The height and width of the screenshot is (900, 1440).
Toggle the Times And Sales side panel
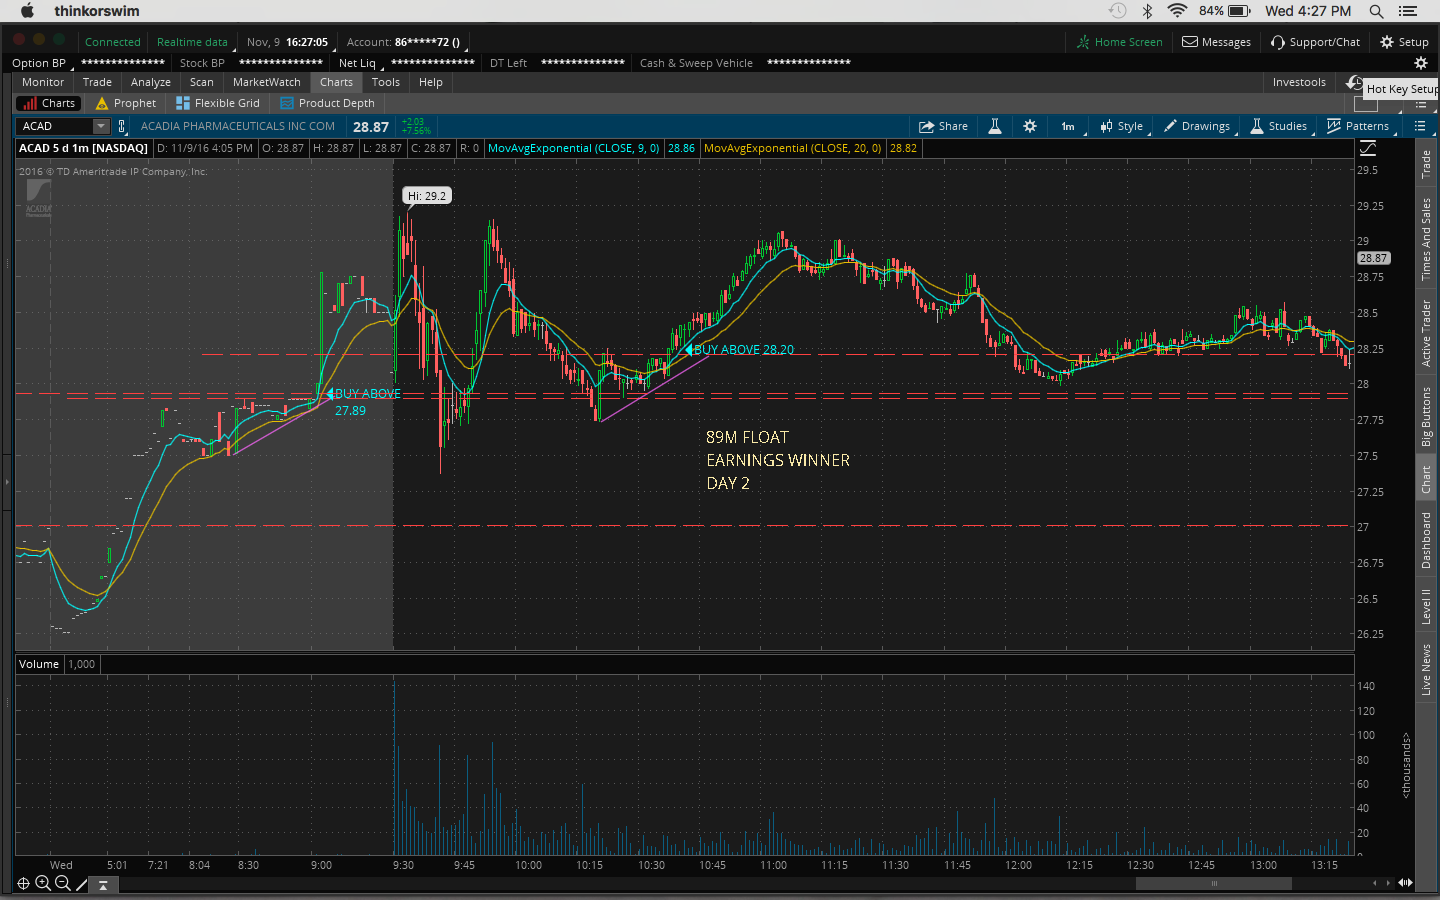(1427, 239)
